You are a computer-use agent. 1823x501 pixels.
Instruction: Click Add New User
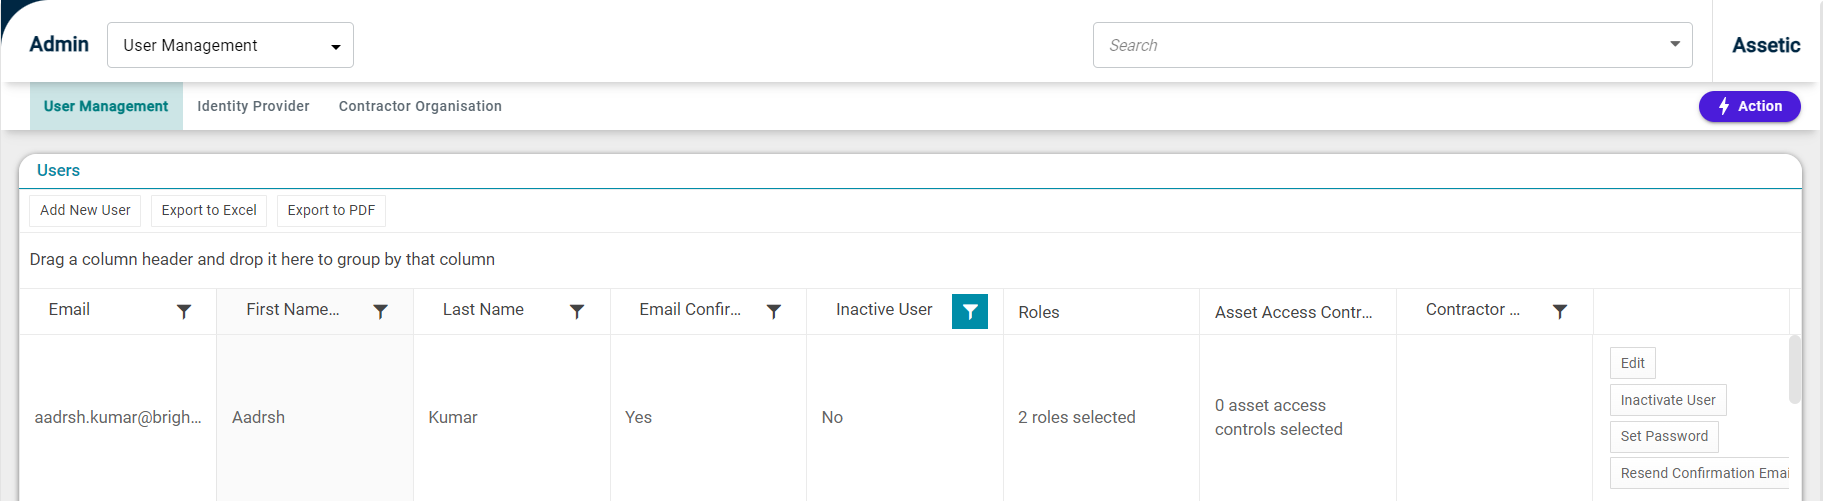coord(85,210)
